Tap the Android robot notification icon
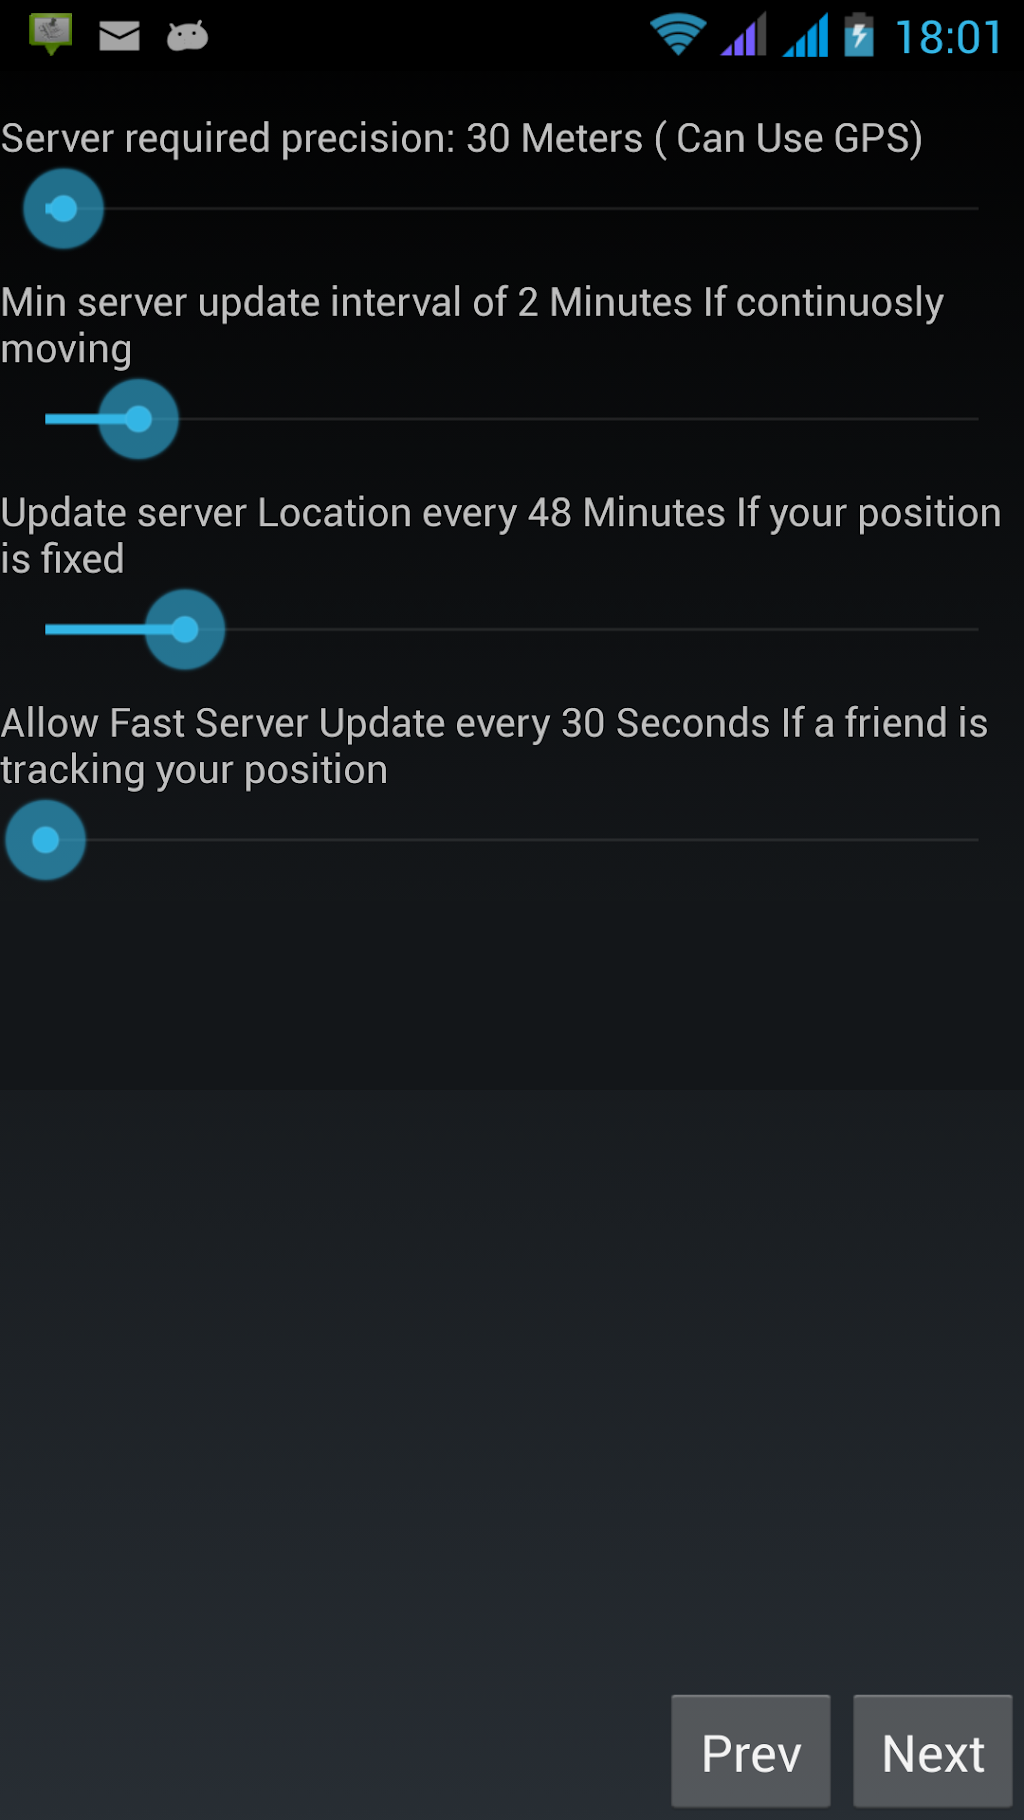Image resolution: width=1024 pixels, height=1820 pixels. click(x=187, y=36)
